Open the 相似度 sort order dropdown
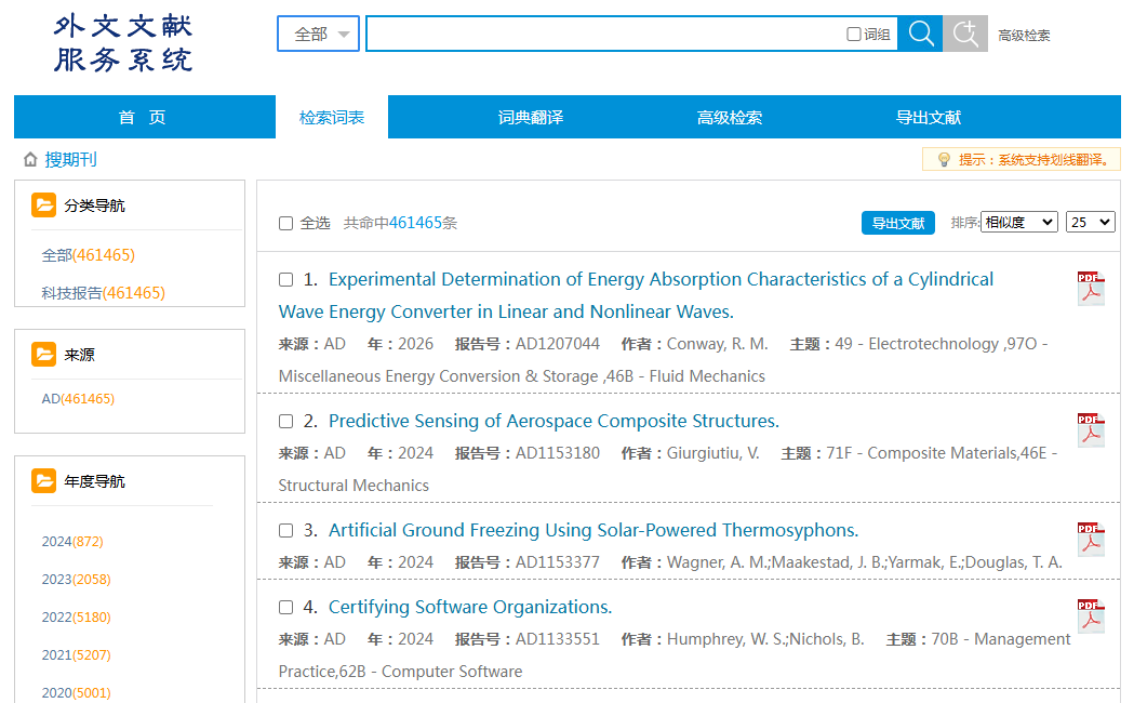This screenshot has width=1134, height=703. (1019, 222)
